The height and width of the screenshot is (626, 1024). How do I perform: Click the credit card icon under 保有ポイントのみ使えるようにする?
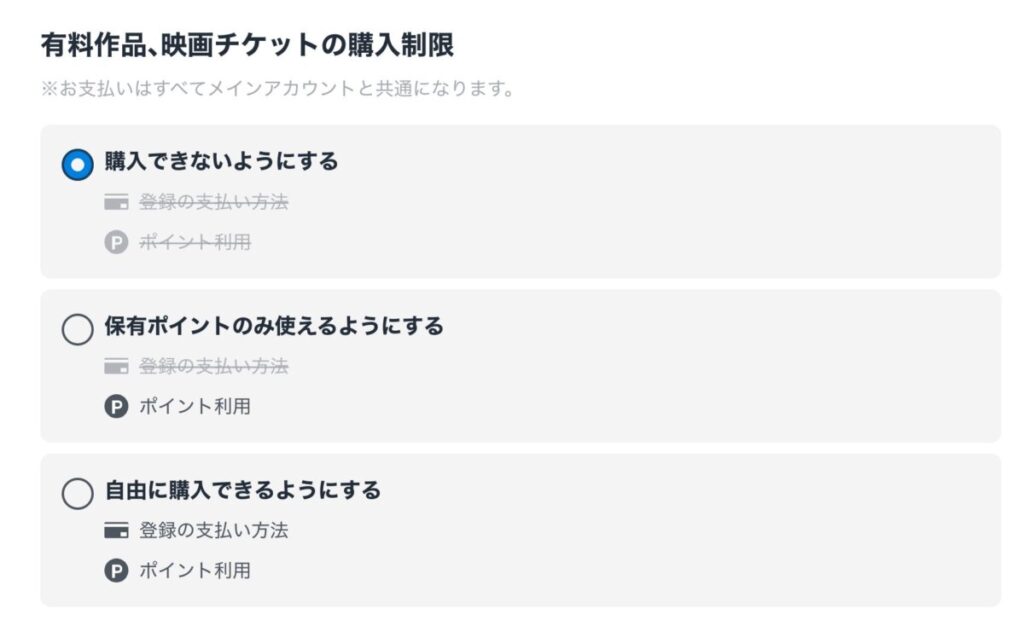(x=116, y=367)
